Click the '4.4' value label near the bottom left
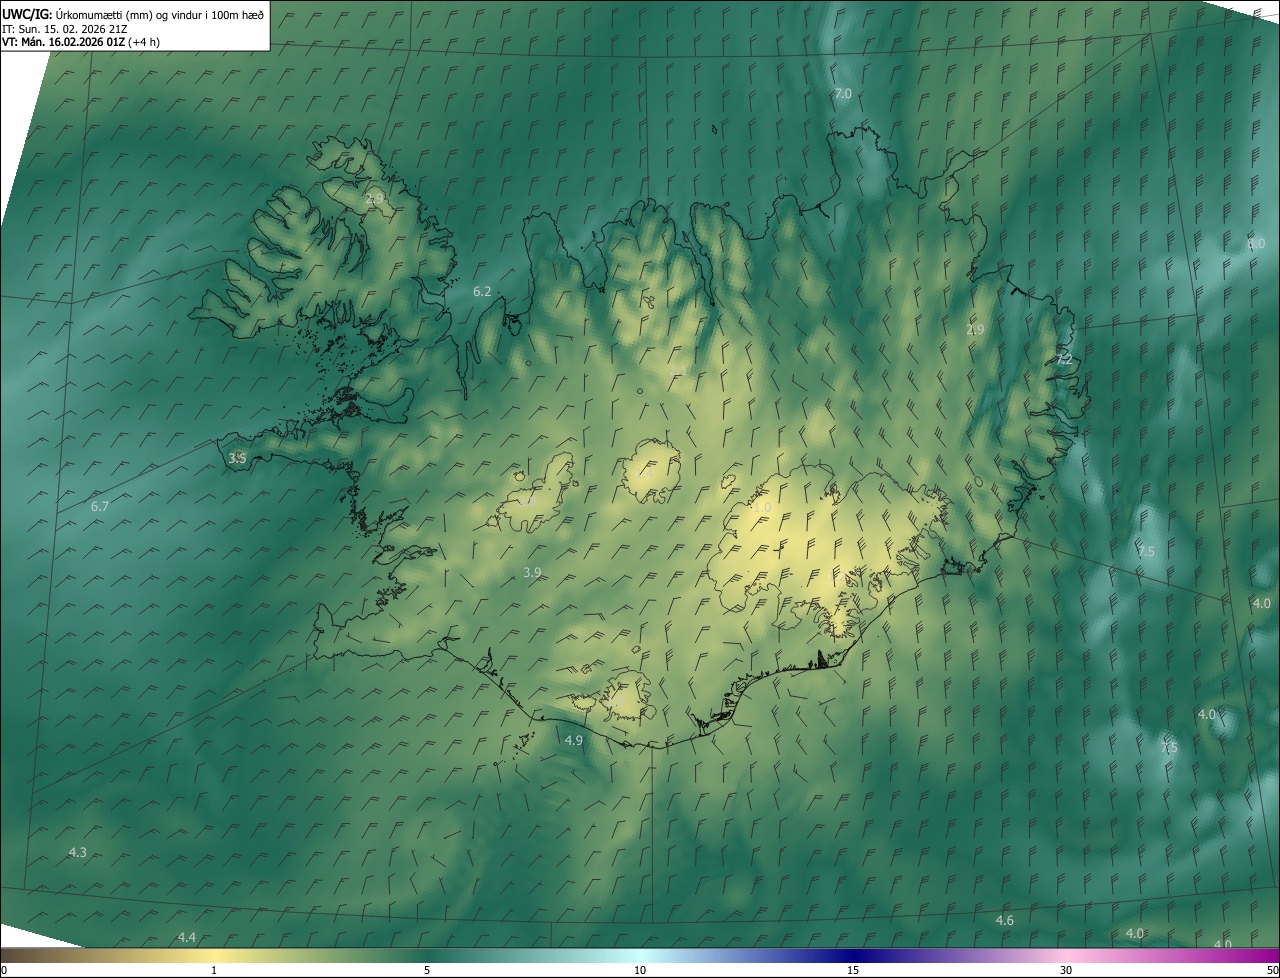1280x978 pixels. tap(186, 937)
